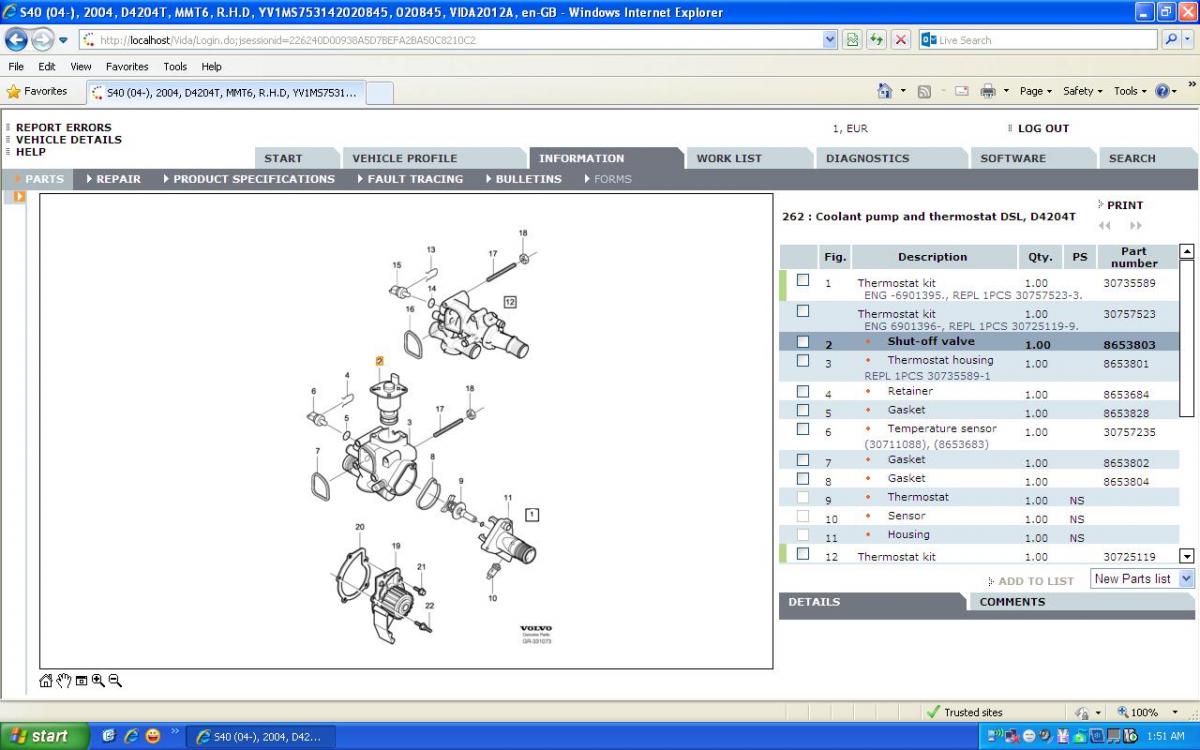Screen dimensions: 1200x750
Task: Stop loading with the red X icon
Action: [901, 40]
